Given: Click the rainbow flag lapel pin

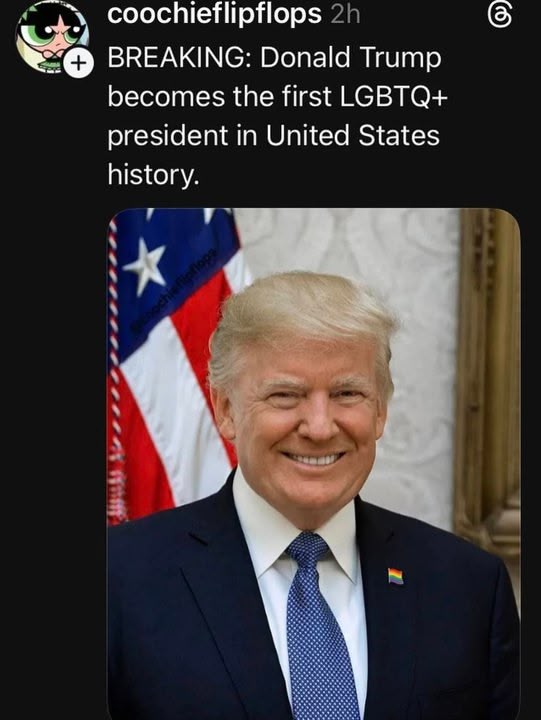Looking at the screenshot, I should (x=395, y=576).
